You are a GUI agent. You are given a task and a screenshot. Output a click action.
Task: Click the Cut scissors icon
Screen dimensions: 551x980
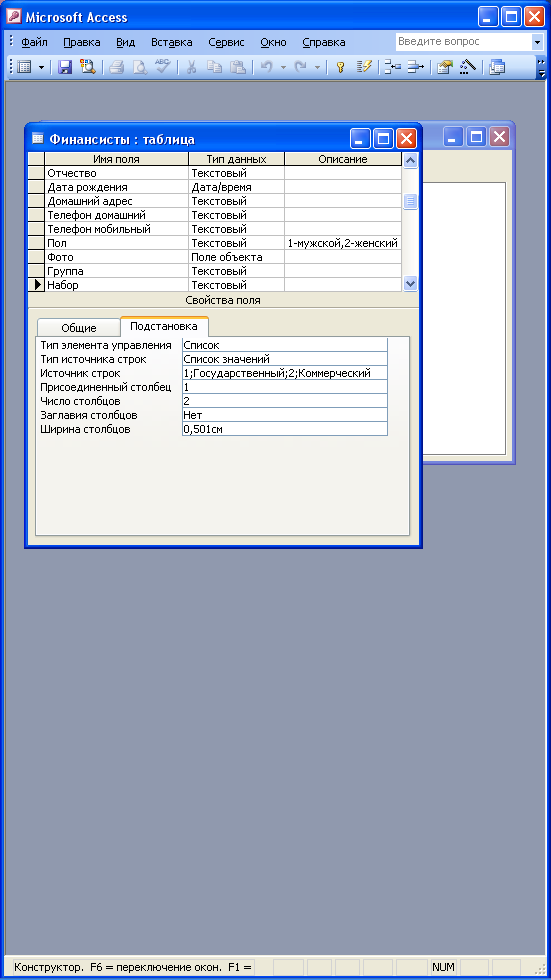[x=192, y=67]
